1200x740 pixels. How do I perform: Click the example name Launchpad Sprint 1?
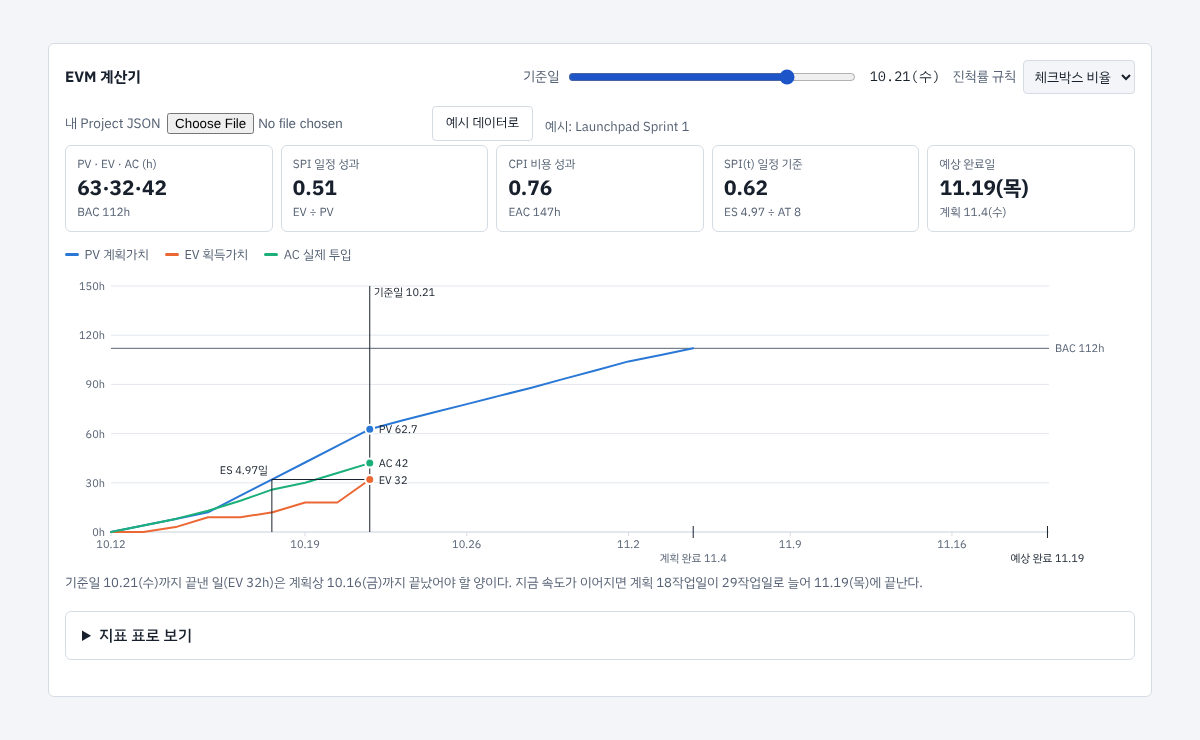[x=632, y=126]
